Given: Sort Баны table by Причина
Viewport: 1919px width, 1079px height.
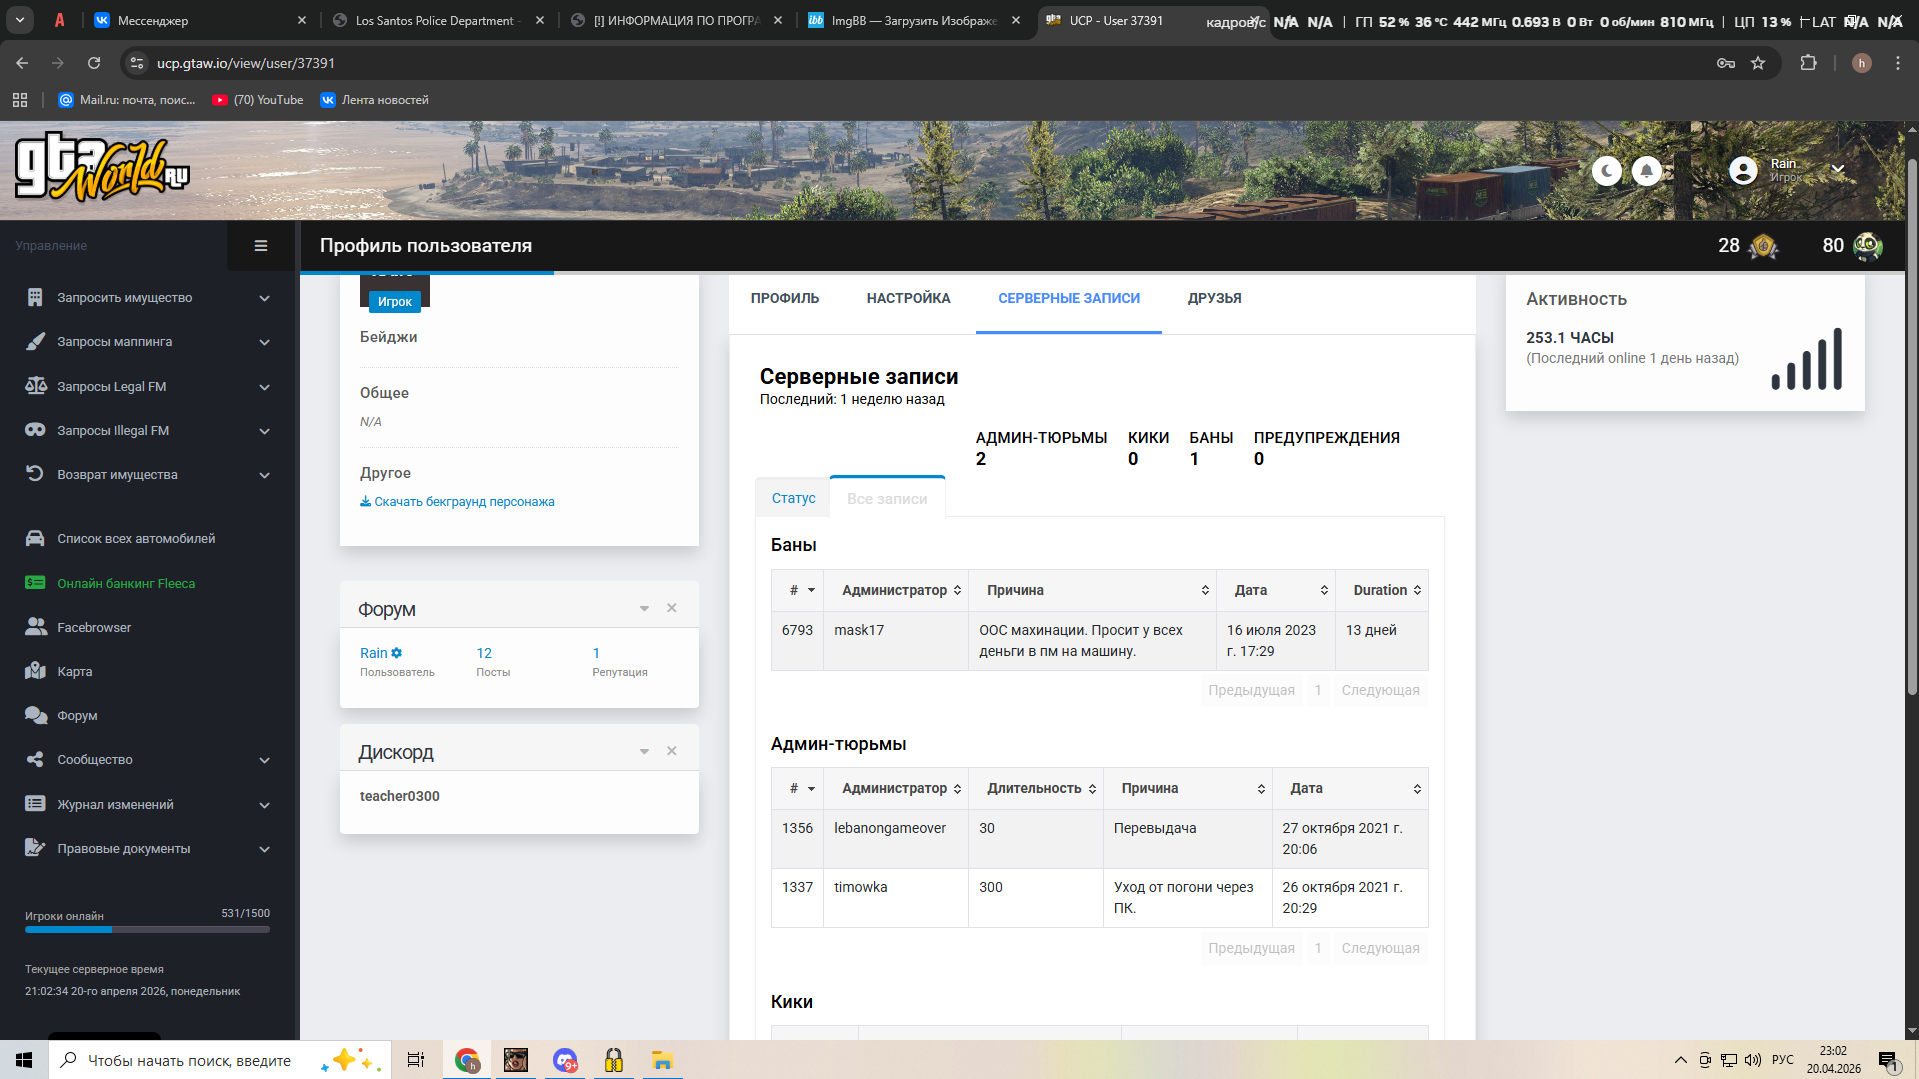Looking at the screenshot, I should [1092, 590].
